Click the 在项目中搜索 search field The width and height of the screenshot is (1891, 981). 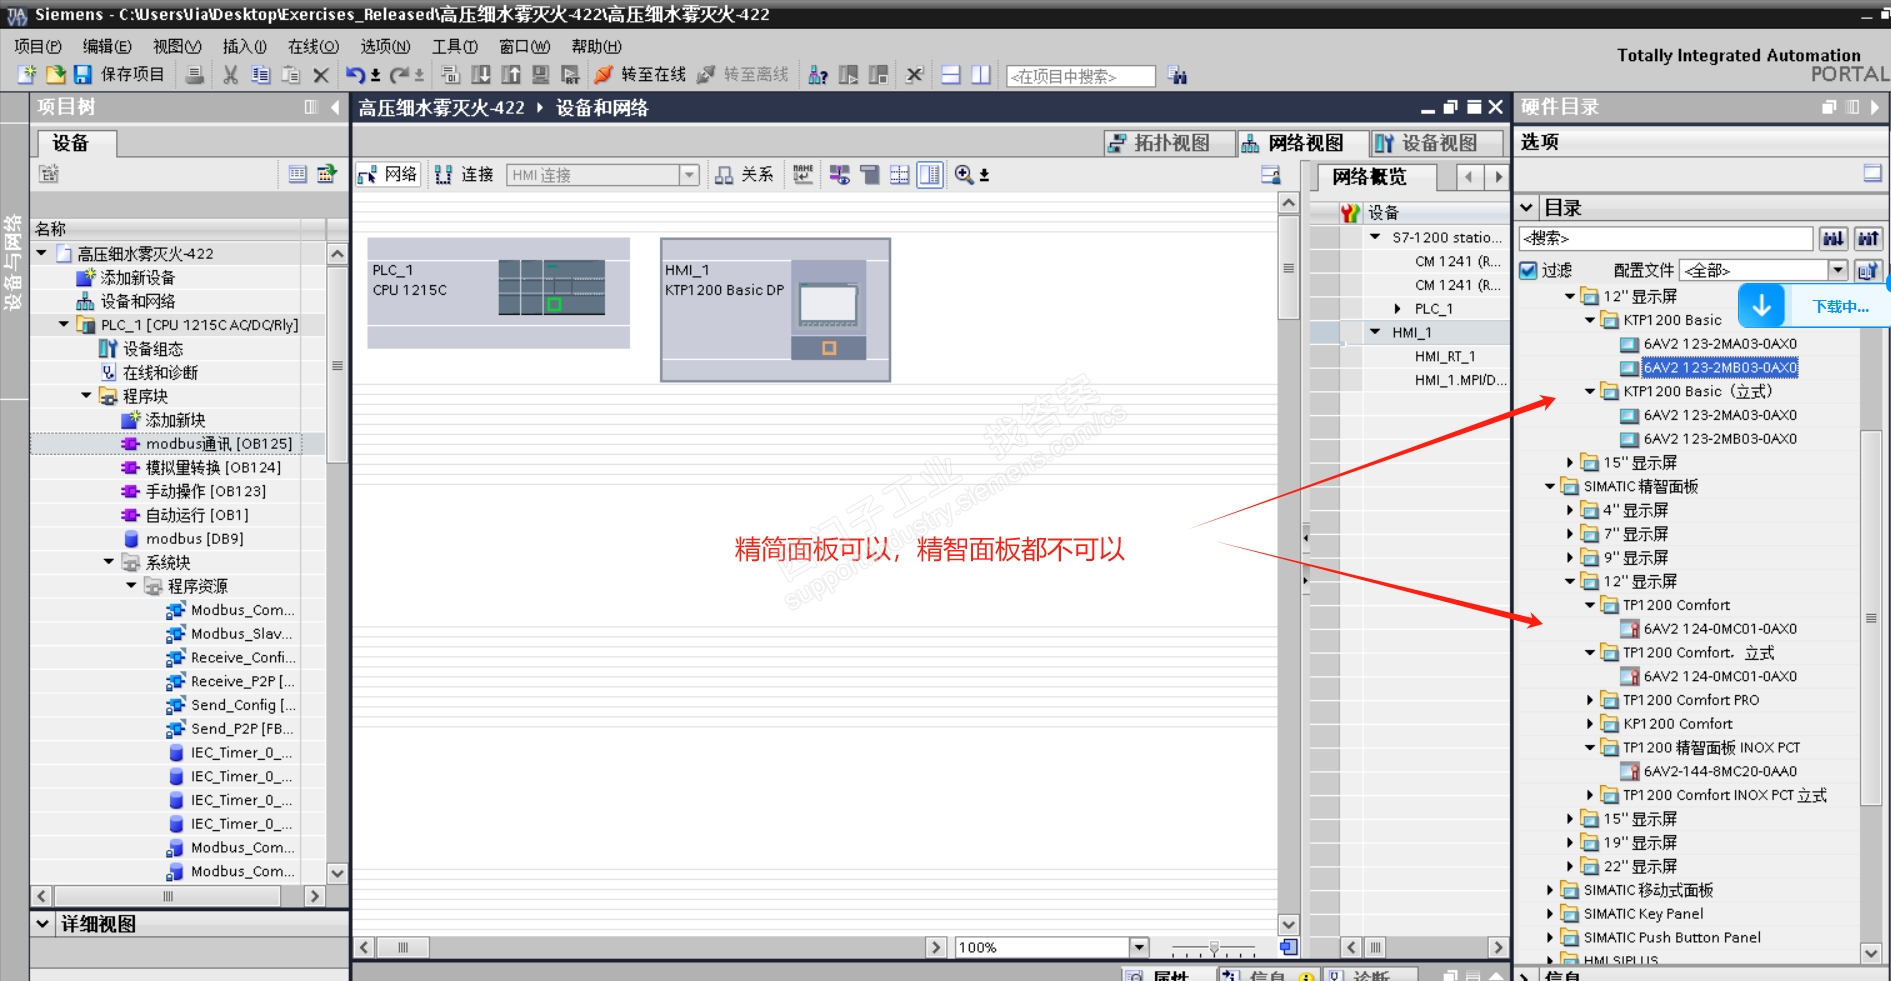1081,76
